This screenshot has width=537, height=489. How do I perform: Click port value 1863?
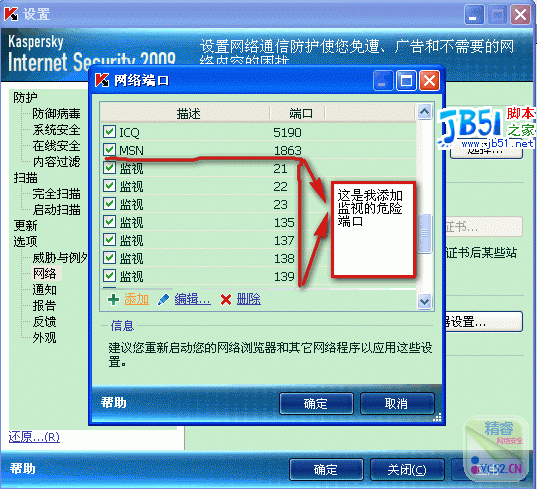(288, 150)
